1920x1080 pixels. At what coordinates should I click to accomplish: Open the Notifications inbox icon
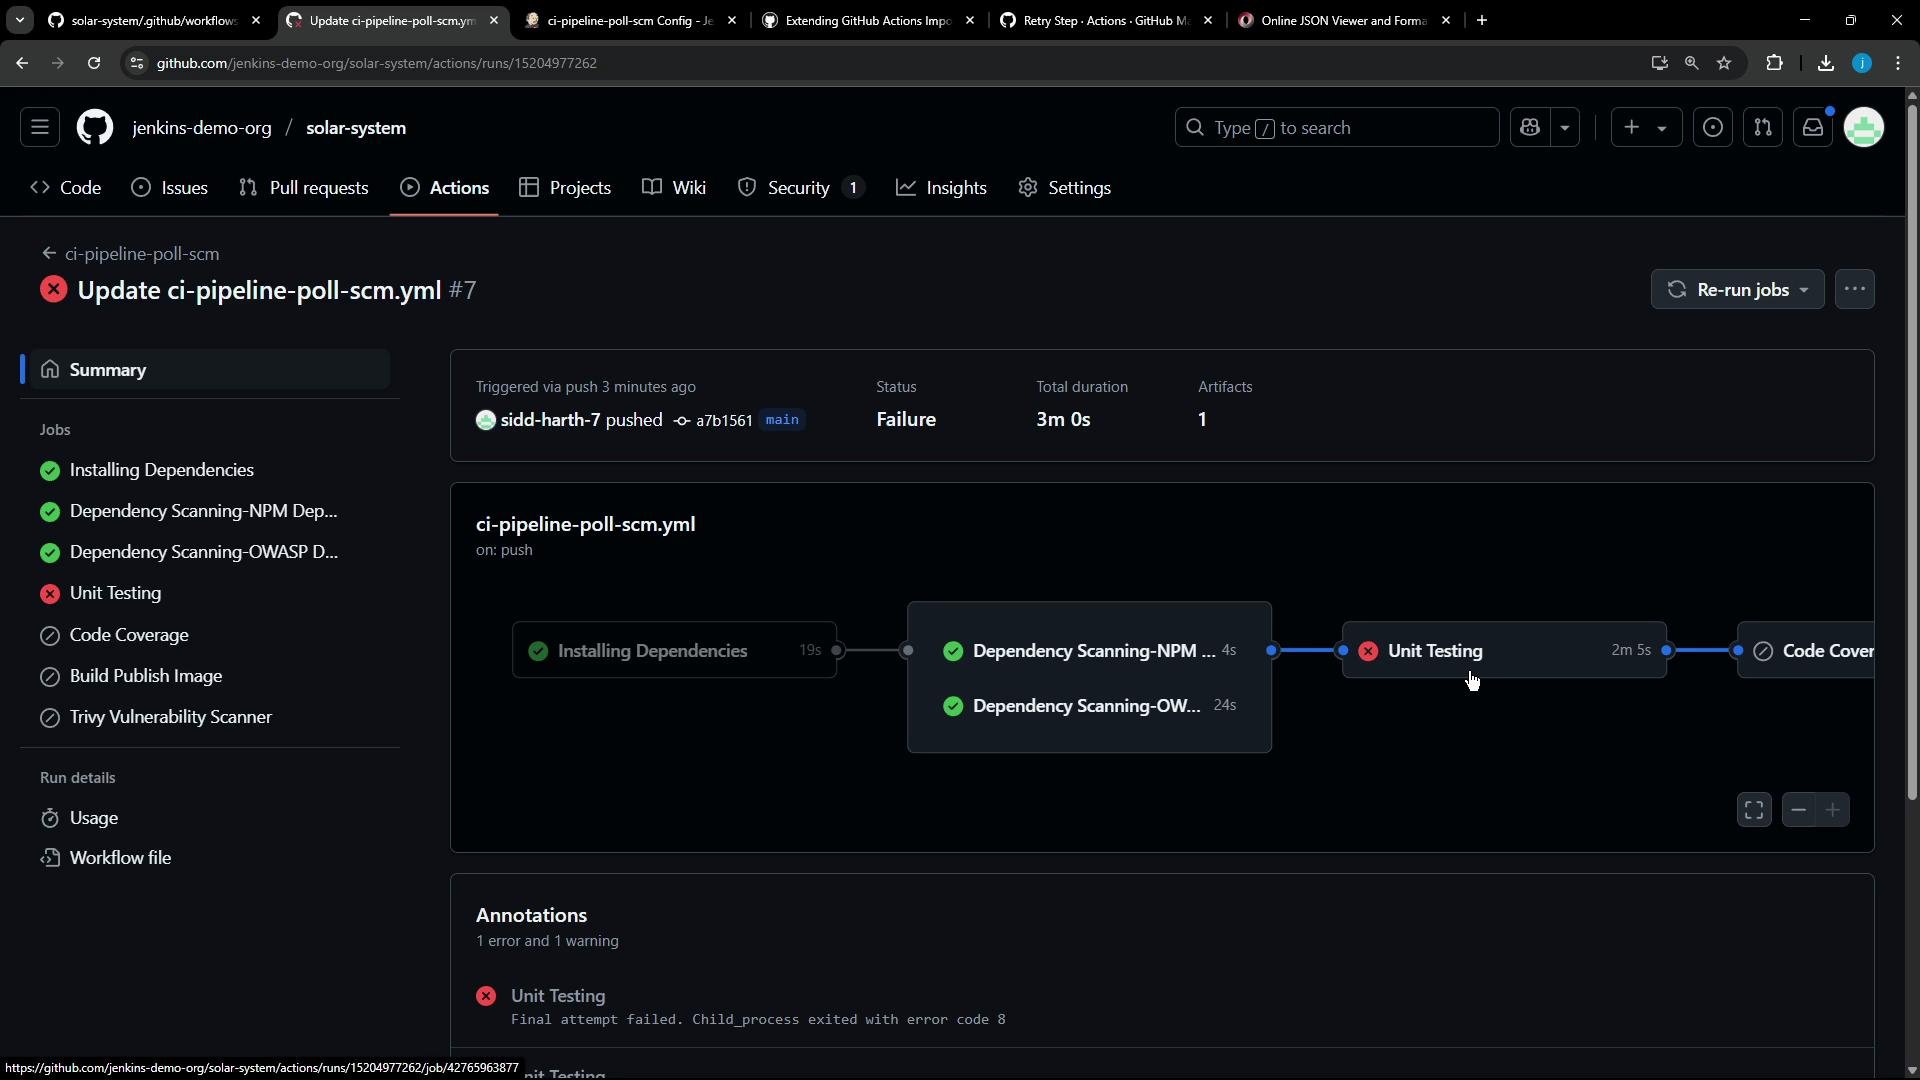tap(1813, 128)
